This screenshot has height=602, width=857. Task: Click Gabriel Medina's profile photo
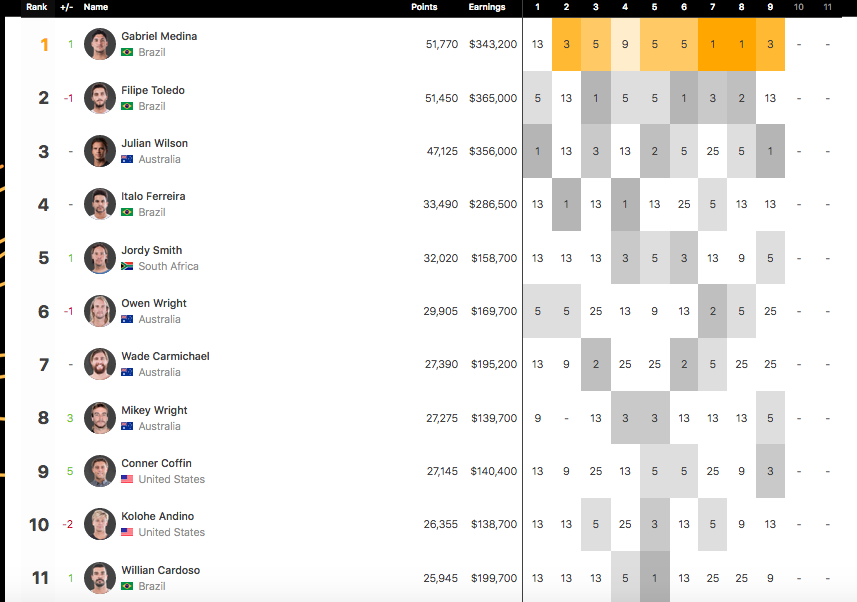(x=100, y=44)
